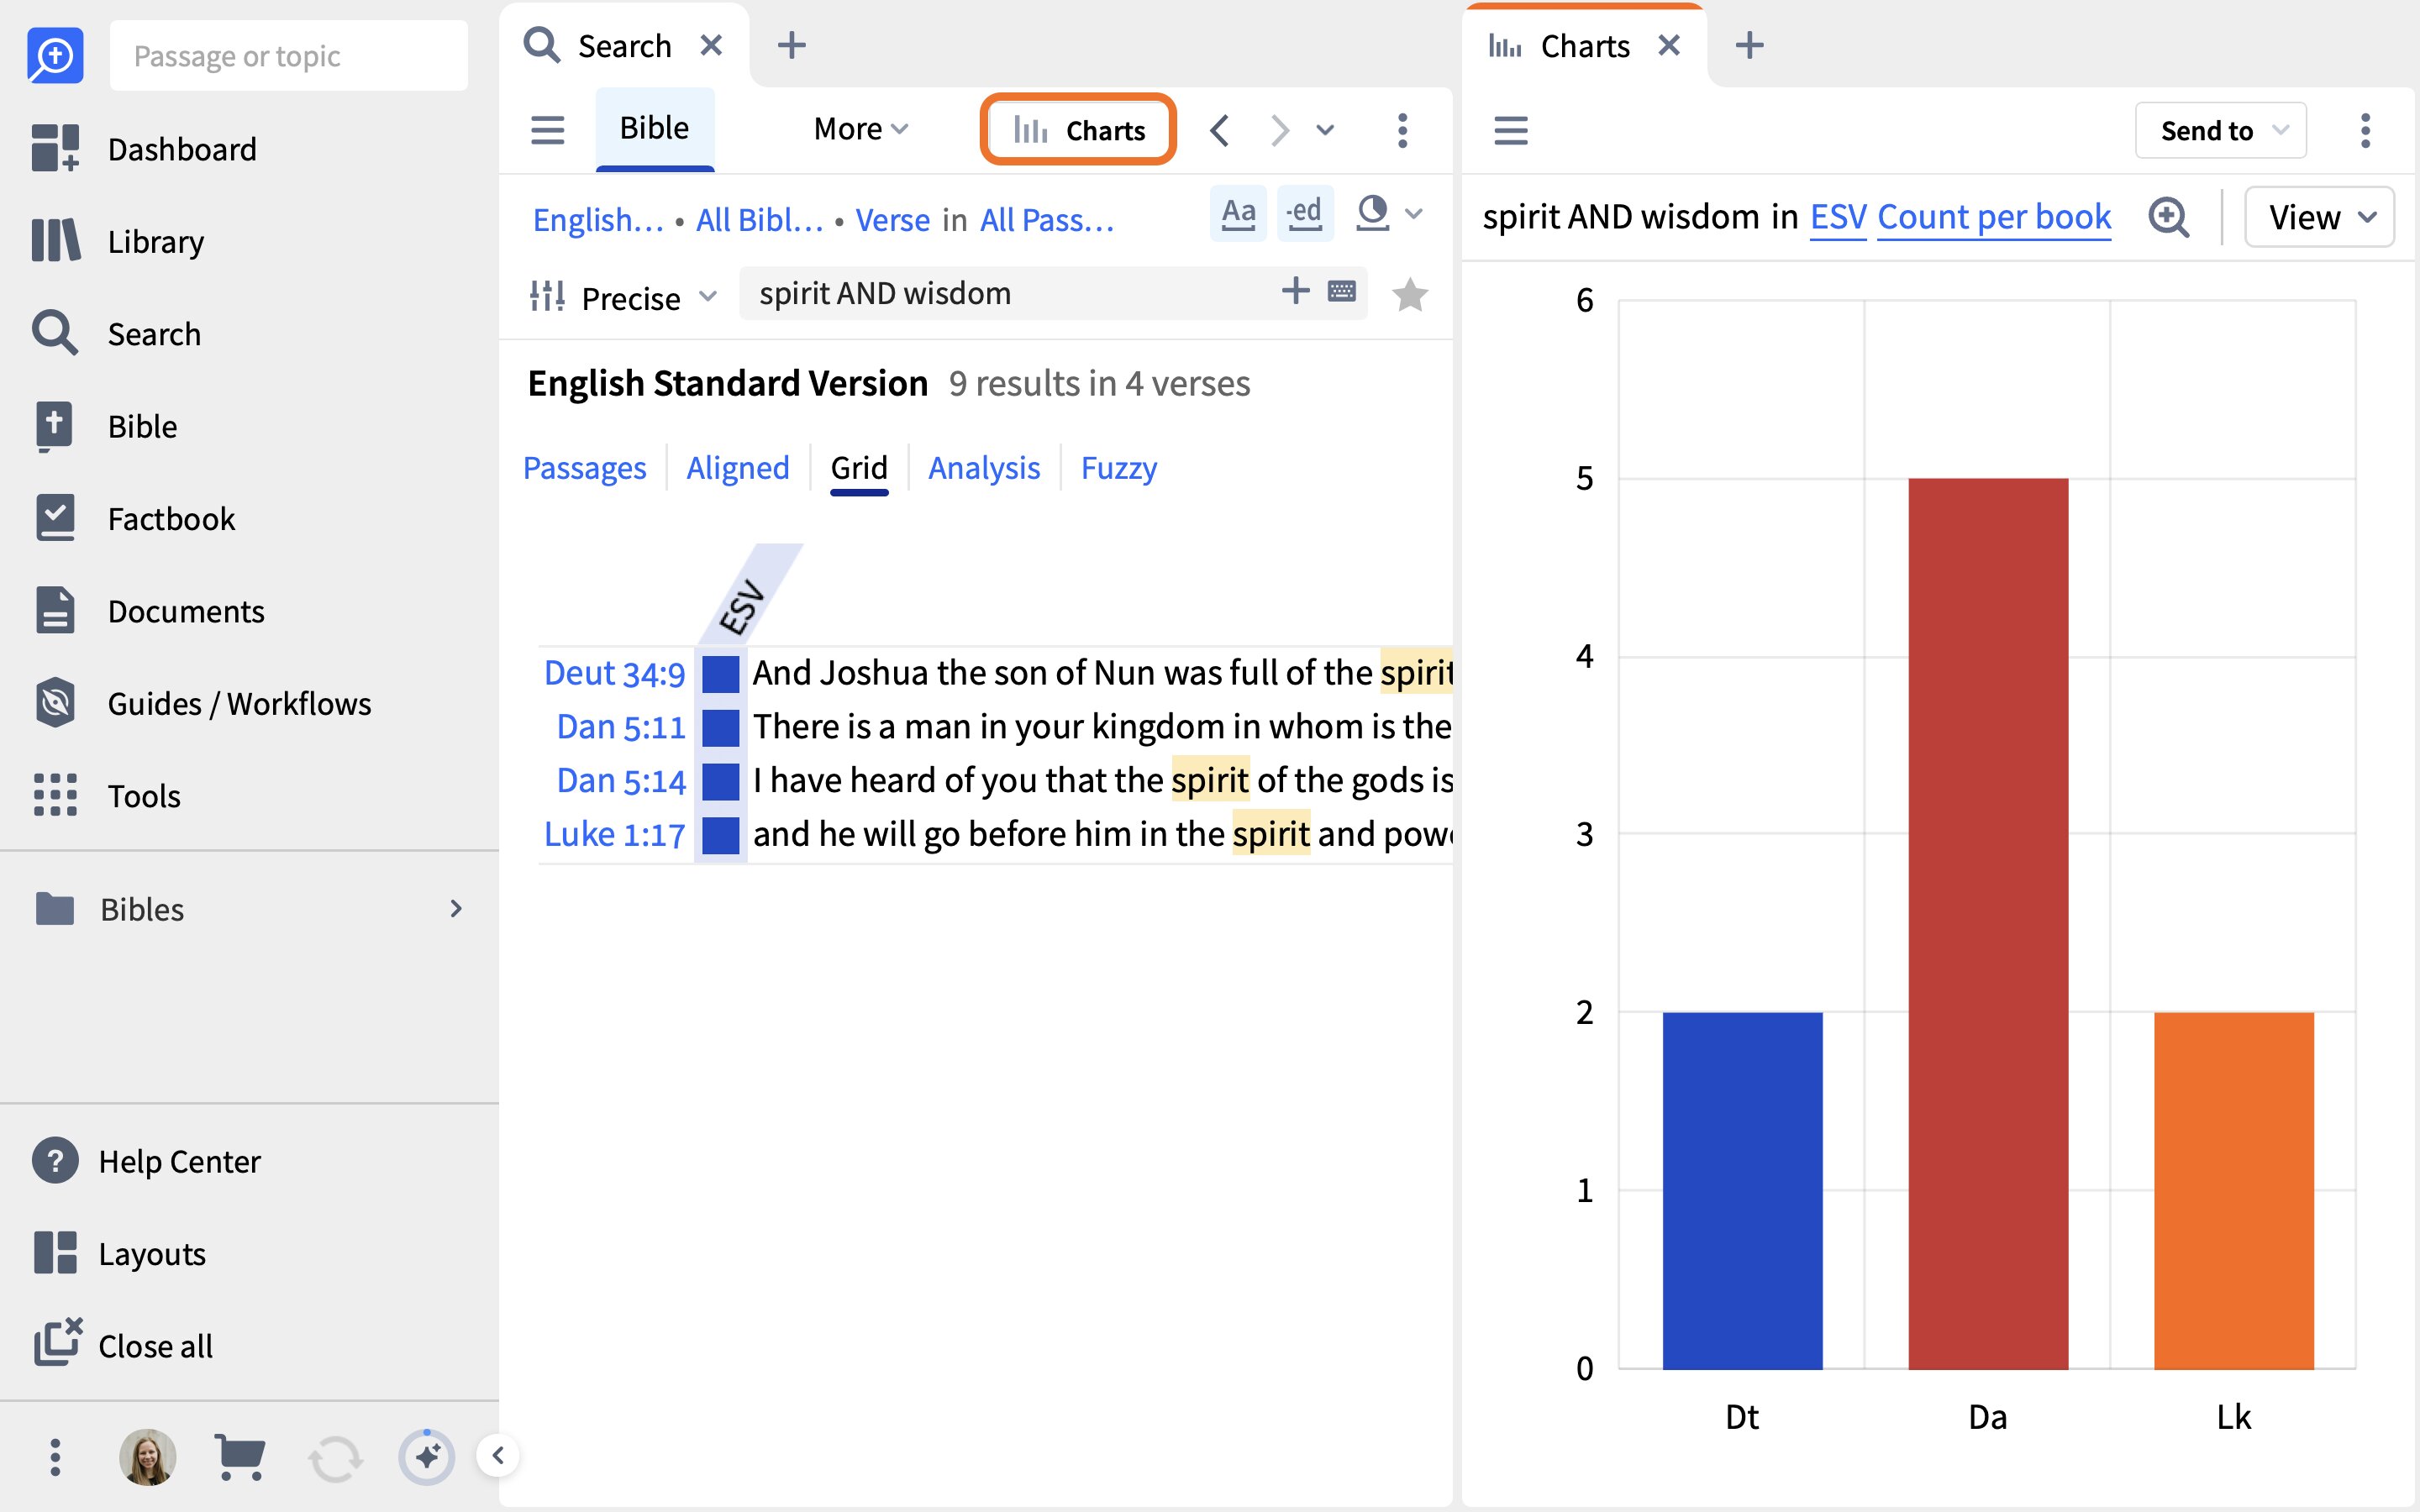Open the Search panel hamburger menu
The width and height of the screenshot is (2420, 1512).
[x=547, y=129]
